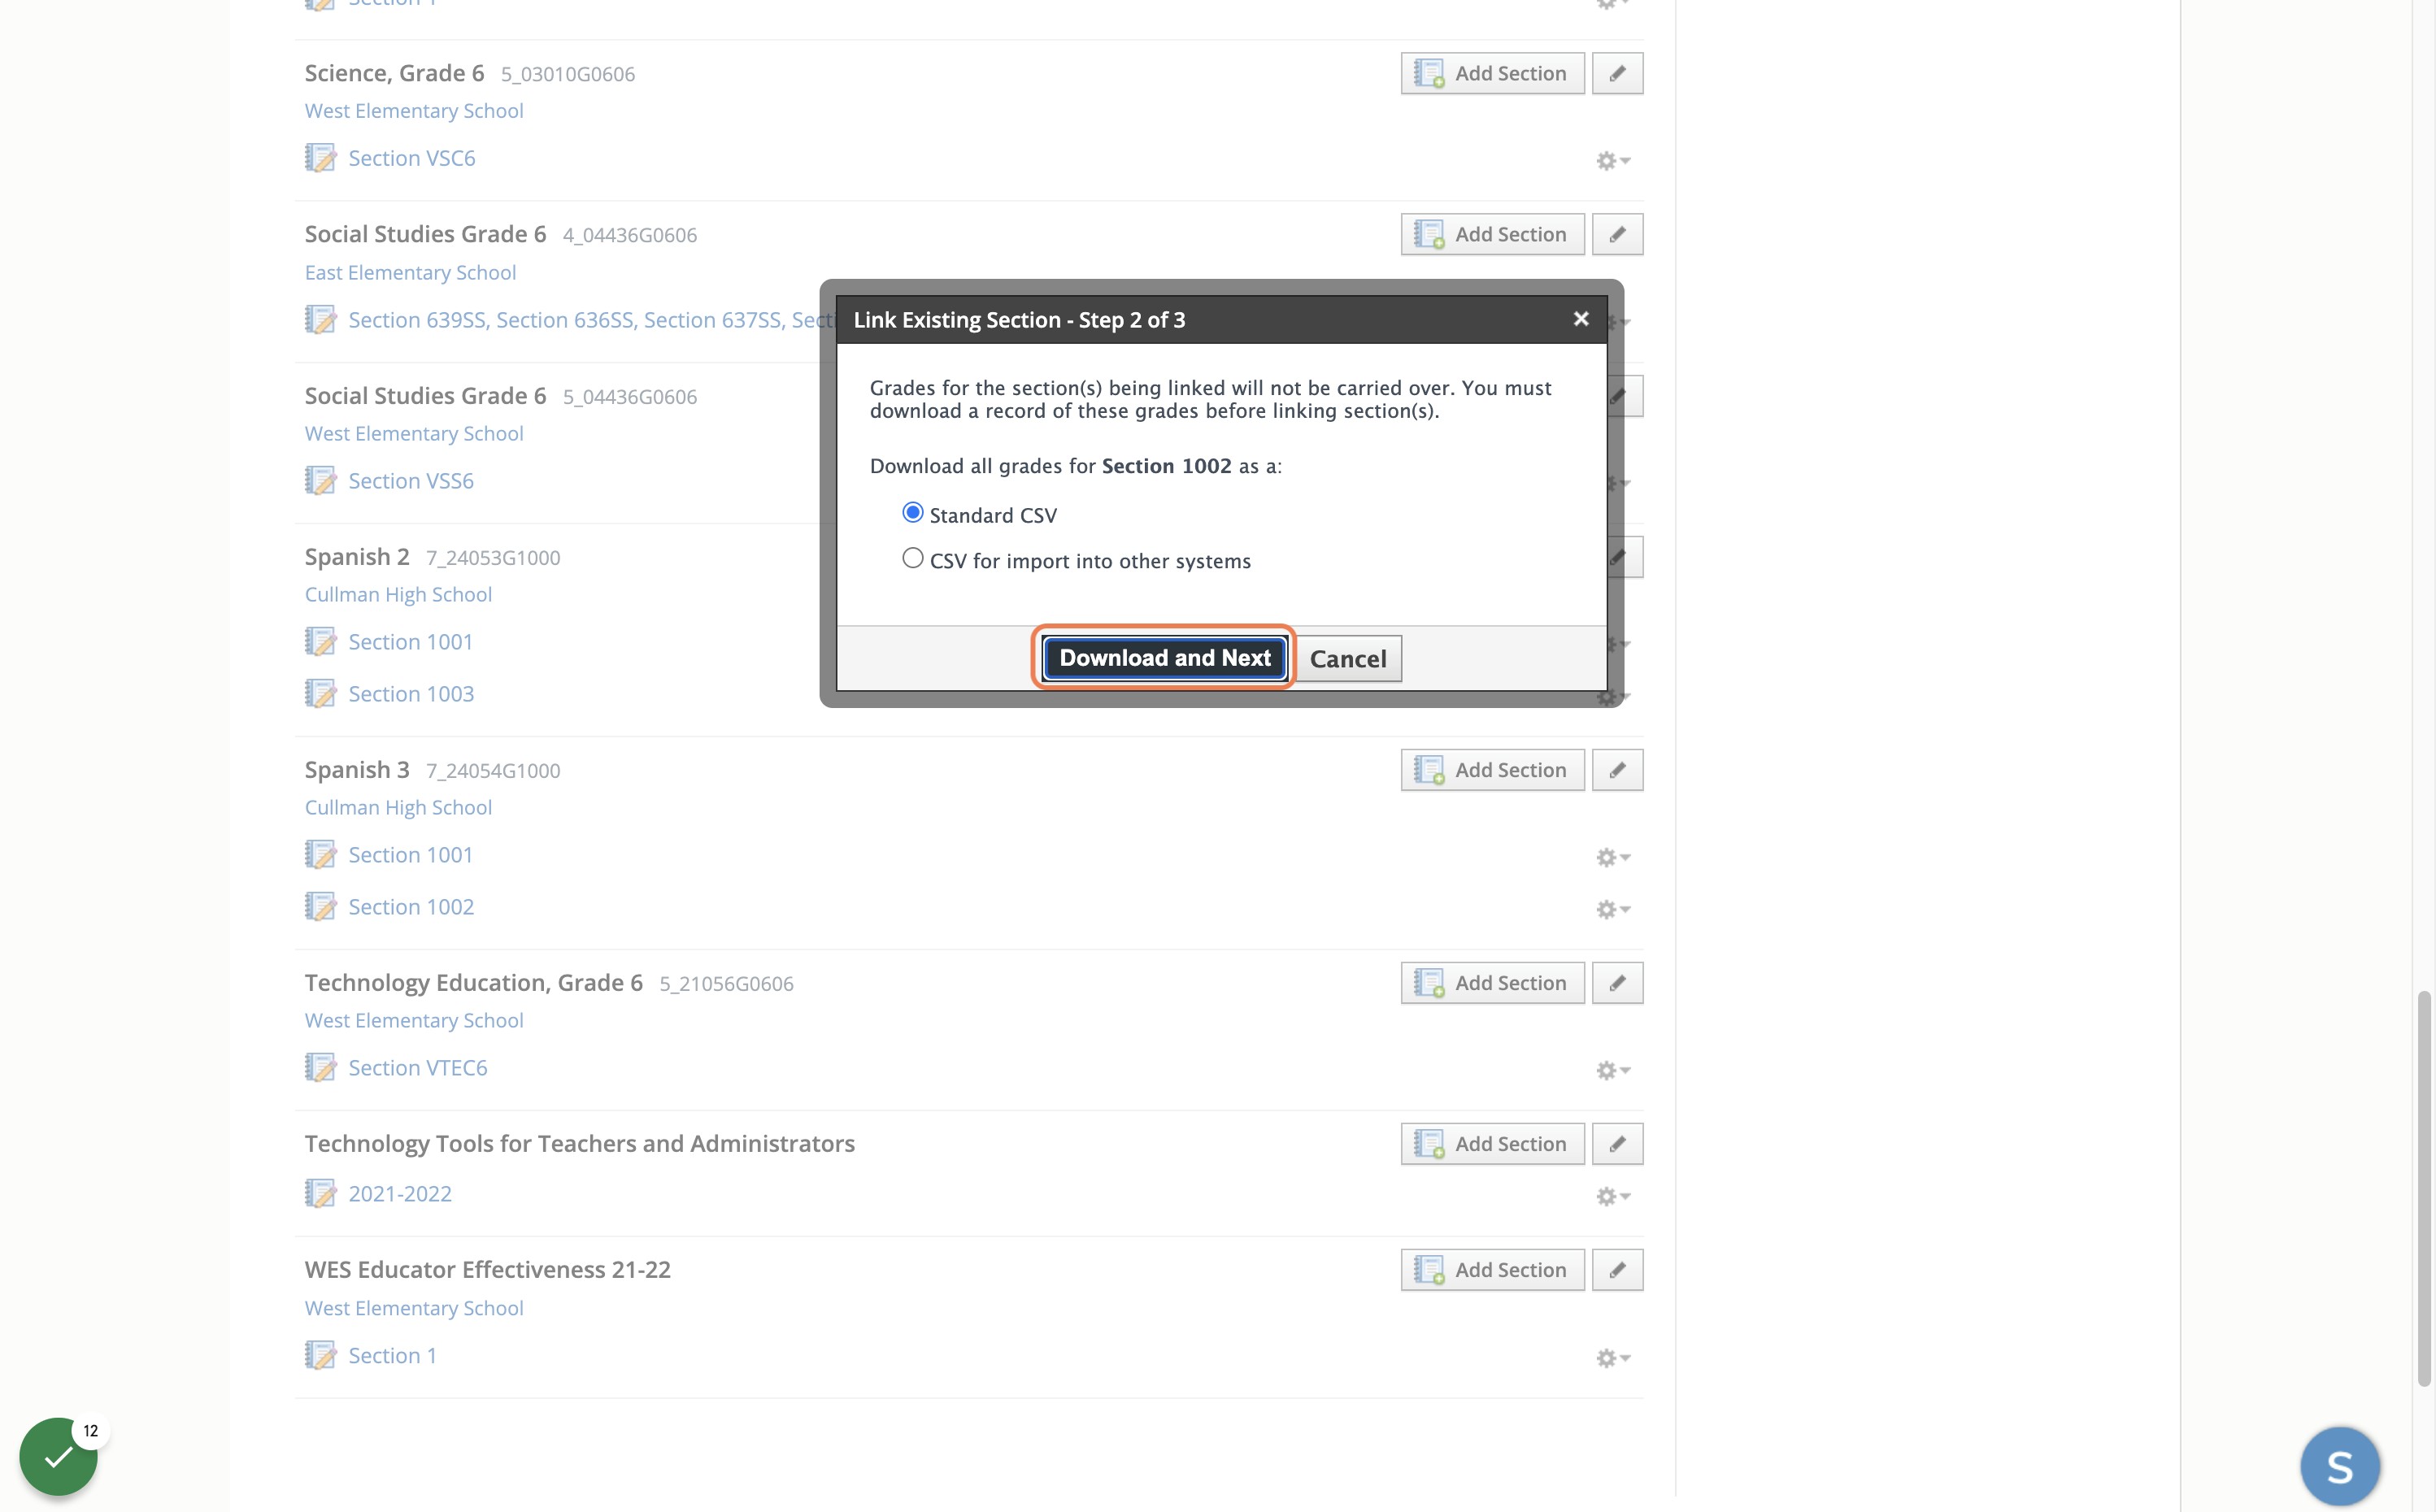The image size is (2436, 1512).
Task: Select Standard CSV radio option
Action: point(912,513)
